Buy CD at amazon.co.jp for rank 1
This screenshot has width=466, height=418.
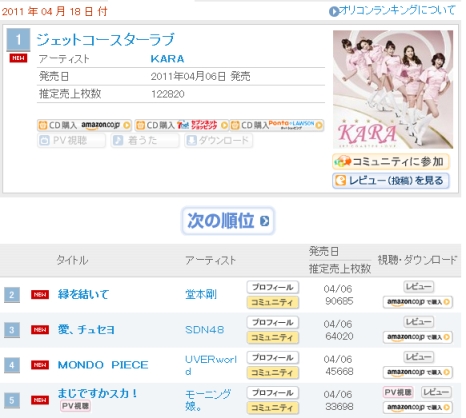(84, 125)
